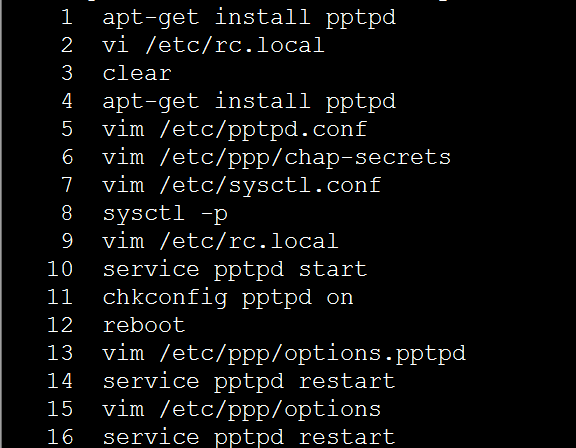Click line 4 apt-get install pptpd

coord(249,101)
